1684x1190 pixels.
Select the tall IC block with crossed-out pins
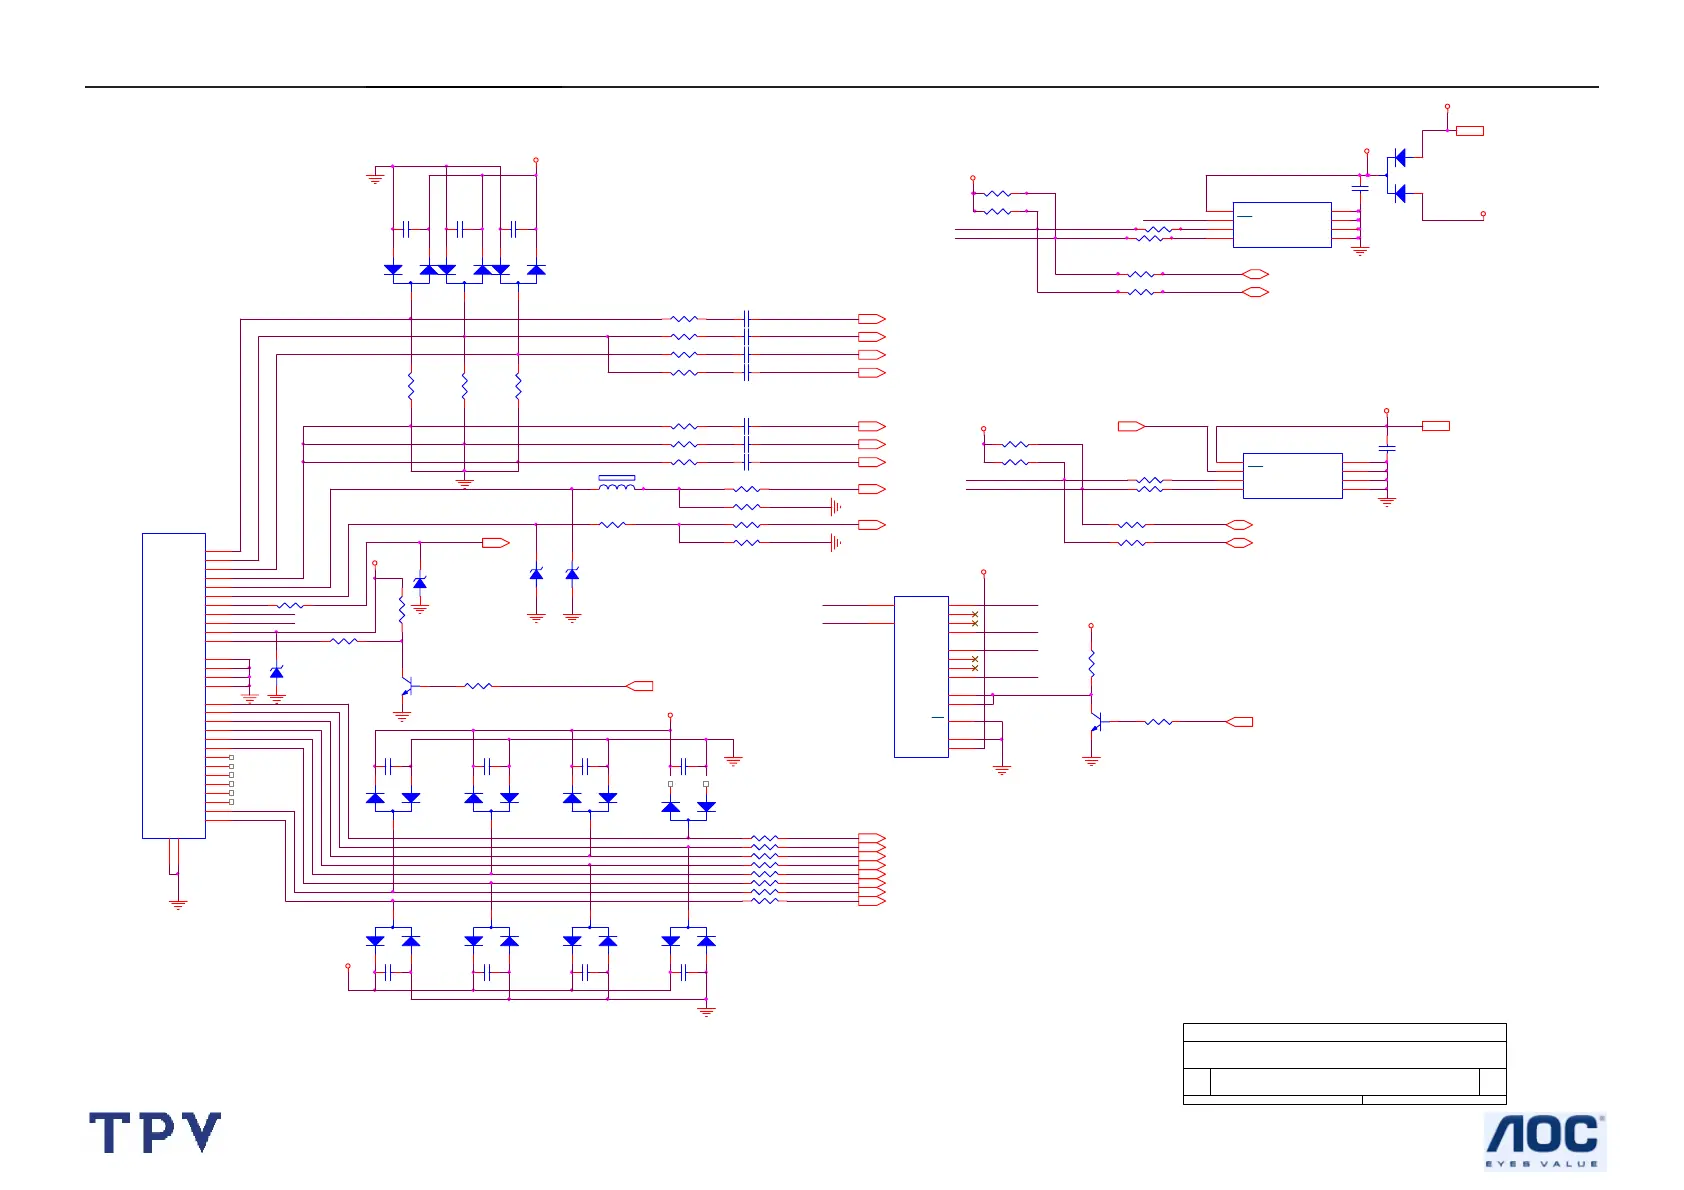point(921,677)
